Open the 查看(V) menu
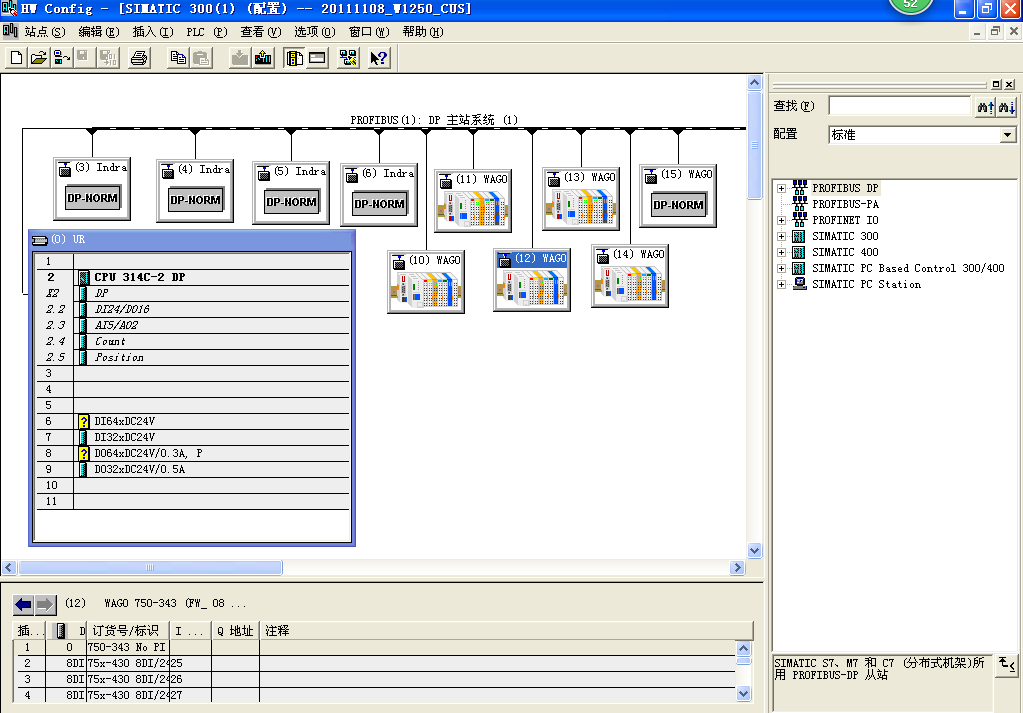1023x713 pixels. (x=261, y=32)
